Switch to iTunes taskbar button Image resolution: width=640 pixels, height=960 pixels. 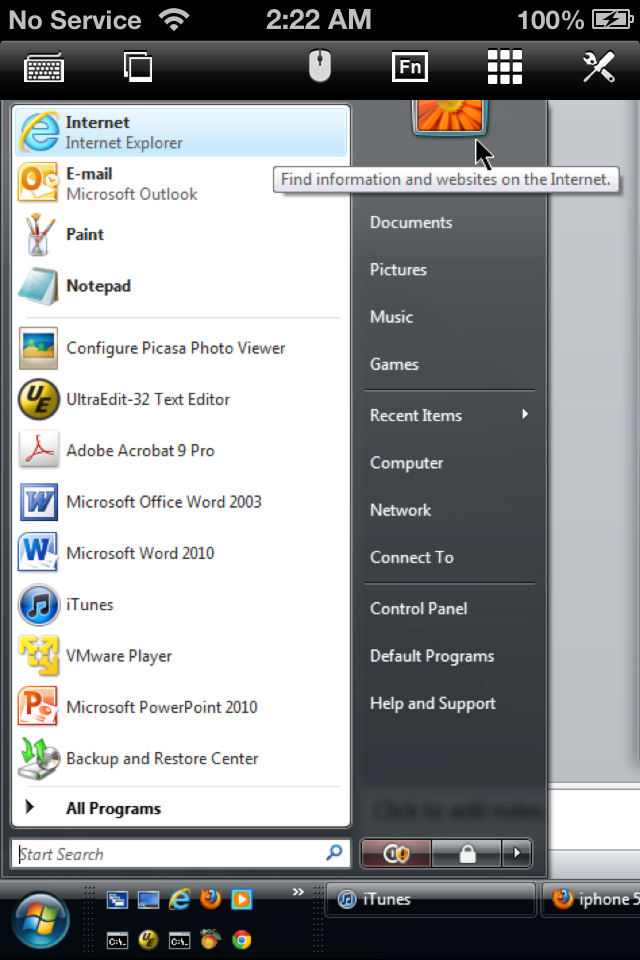point(431,899)
